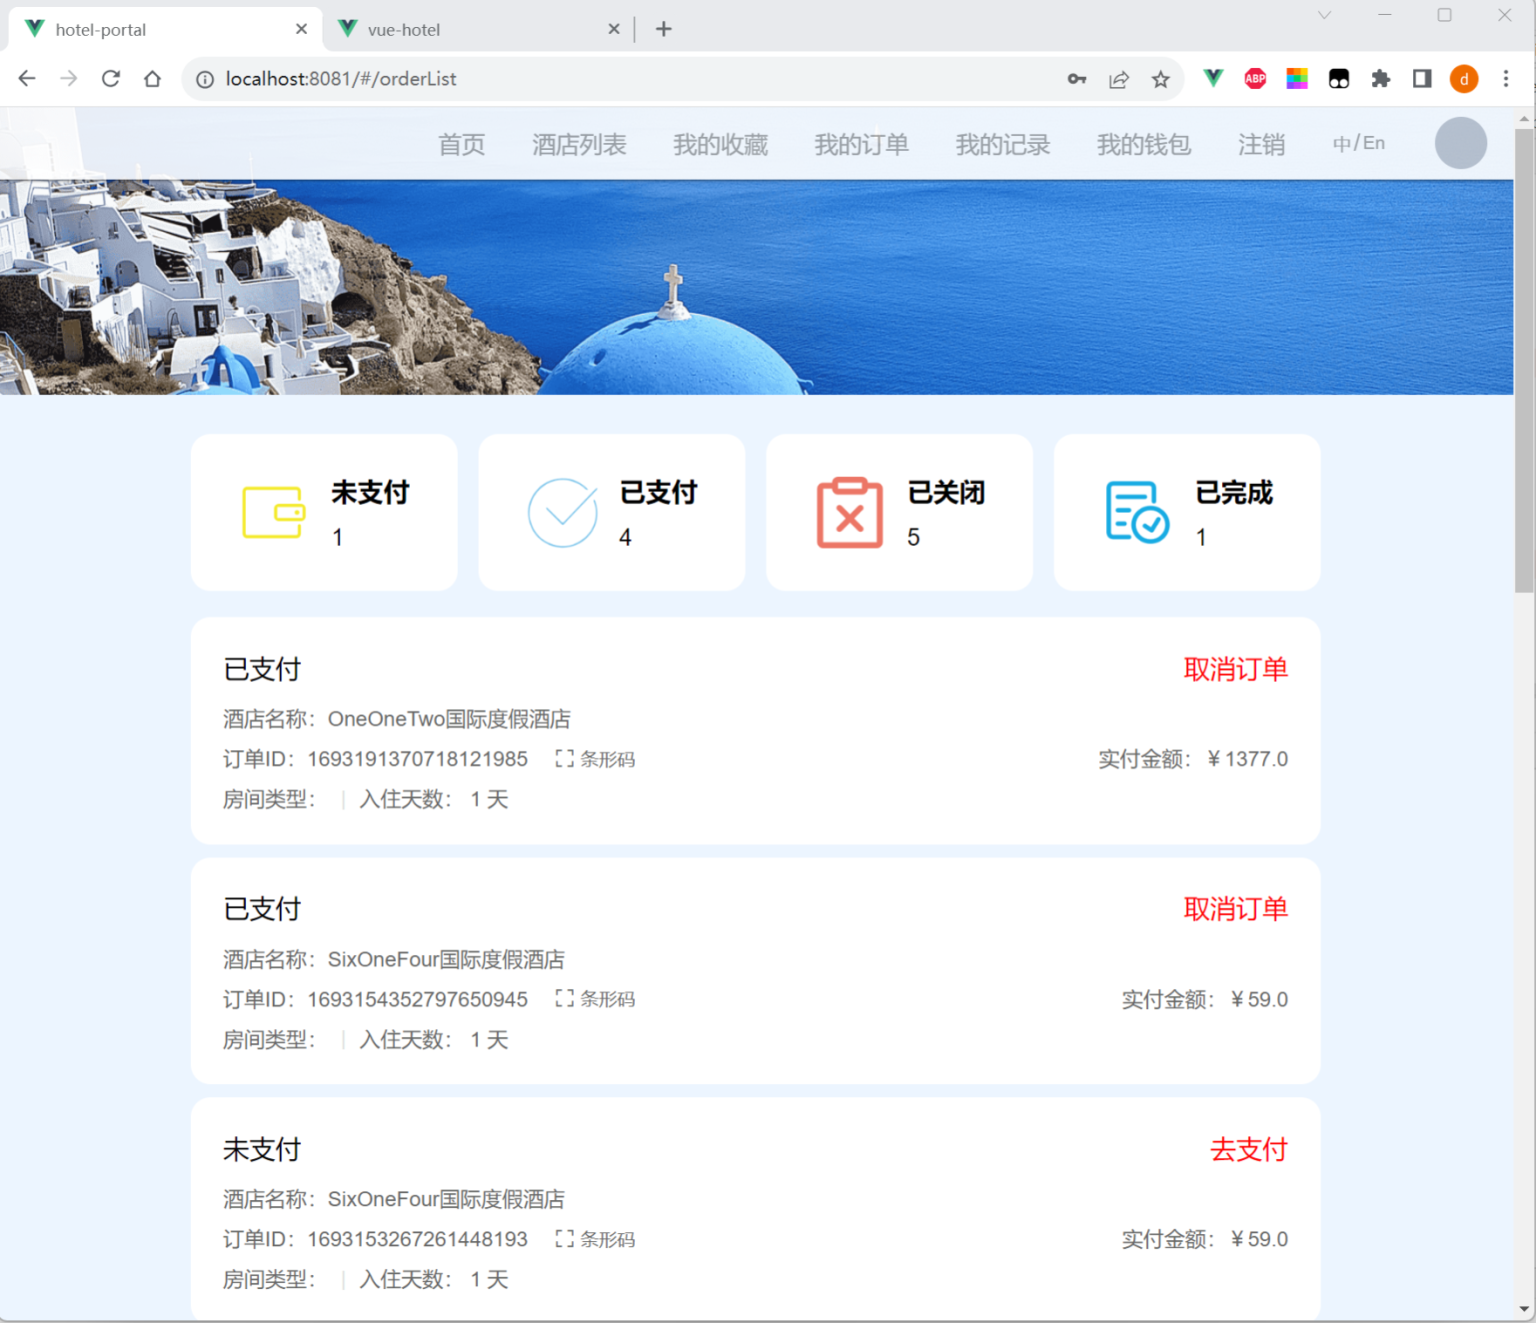Click the blue completed orders document icon

(1137, 512)
